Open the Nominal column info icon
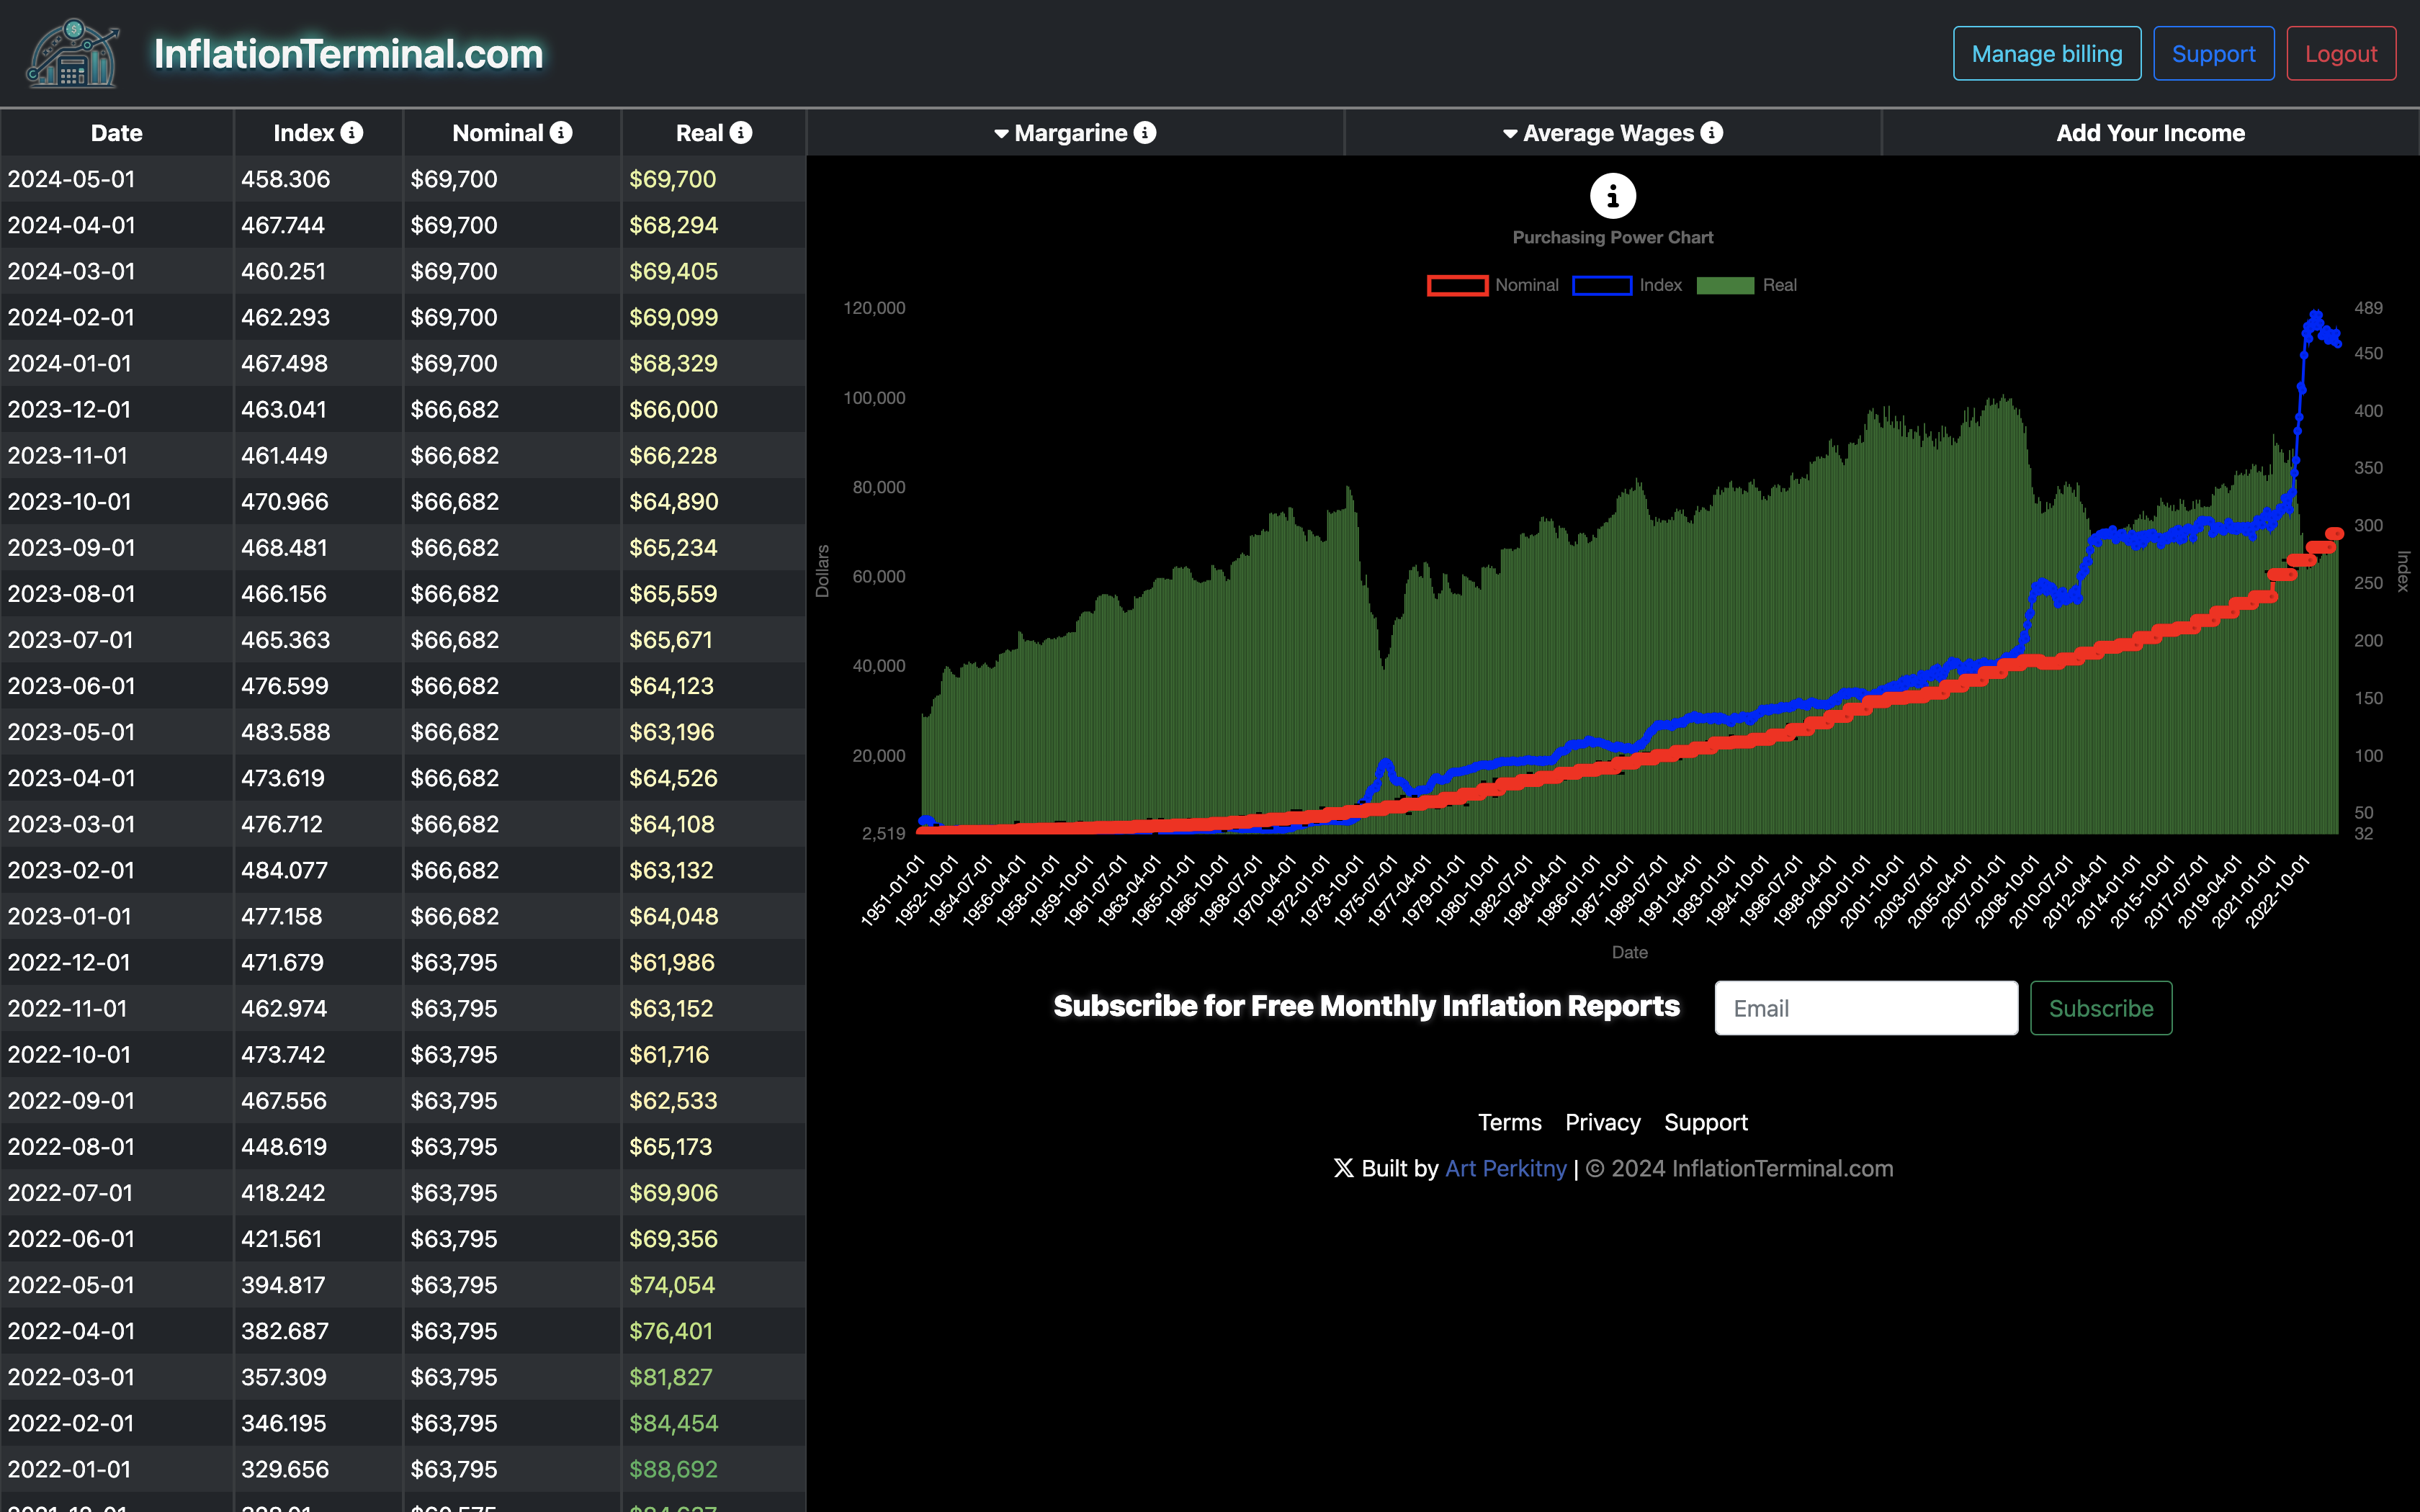Image resolution: width=2420 pixels, height=1512 pixels. (x=561, y=133)
